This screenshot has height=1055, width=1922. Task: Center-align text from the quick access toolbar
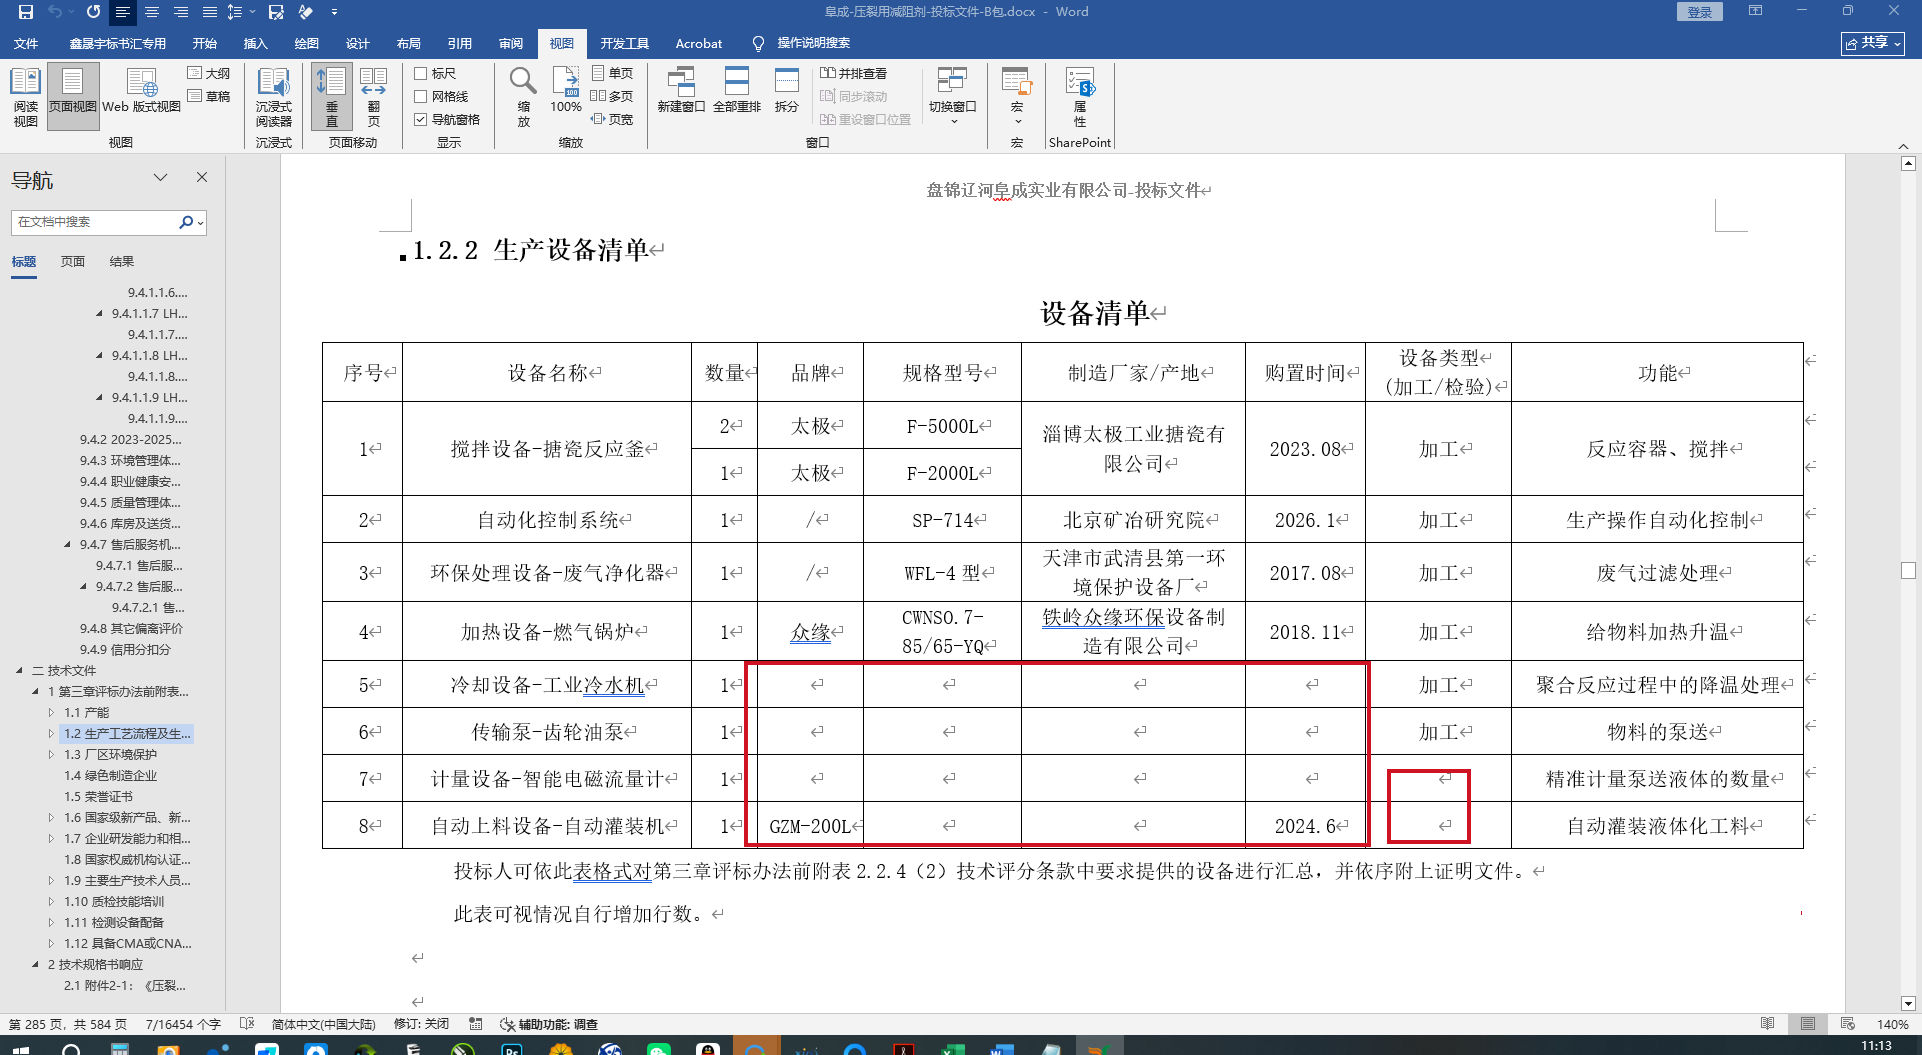click(x=152, y=12)
